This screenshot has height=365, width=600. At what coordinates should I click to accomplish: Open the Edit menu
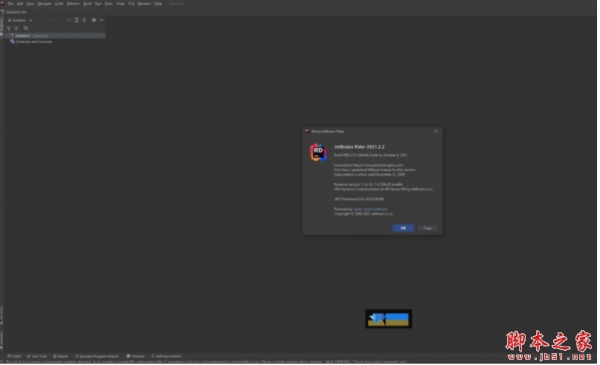click(20, 3)
